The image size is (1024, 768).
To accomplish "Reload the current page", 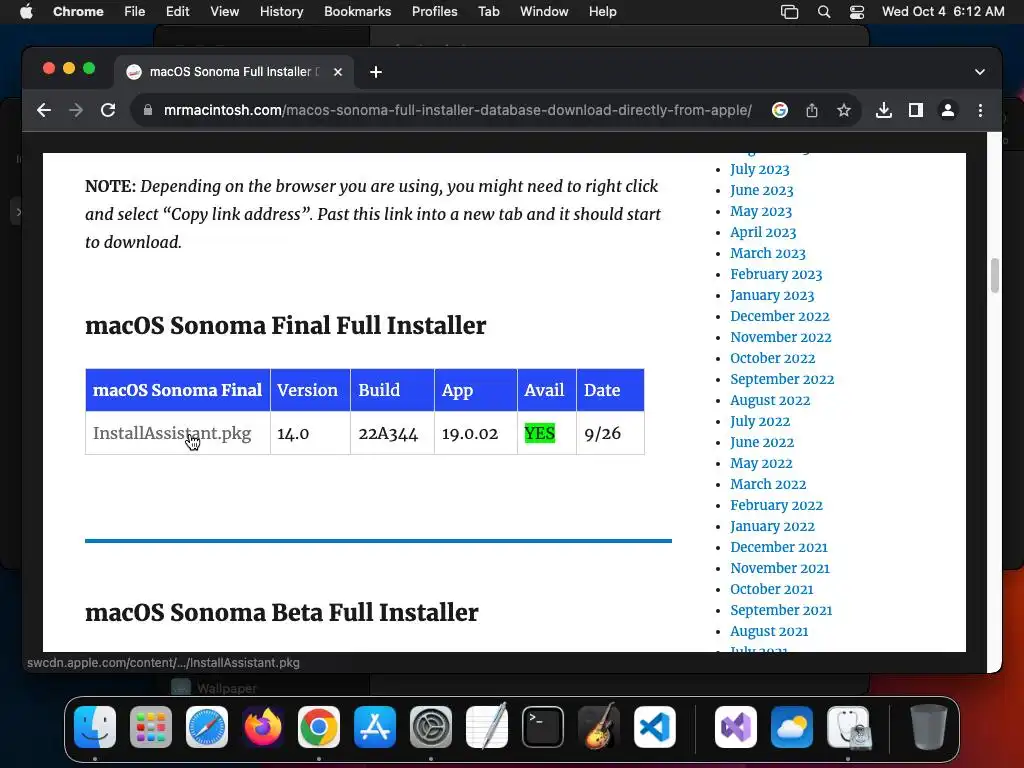I will coord(108,110).
